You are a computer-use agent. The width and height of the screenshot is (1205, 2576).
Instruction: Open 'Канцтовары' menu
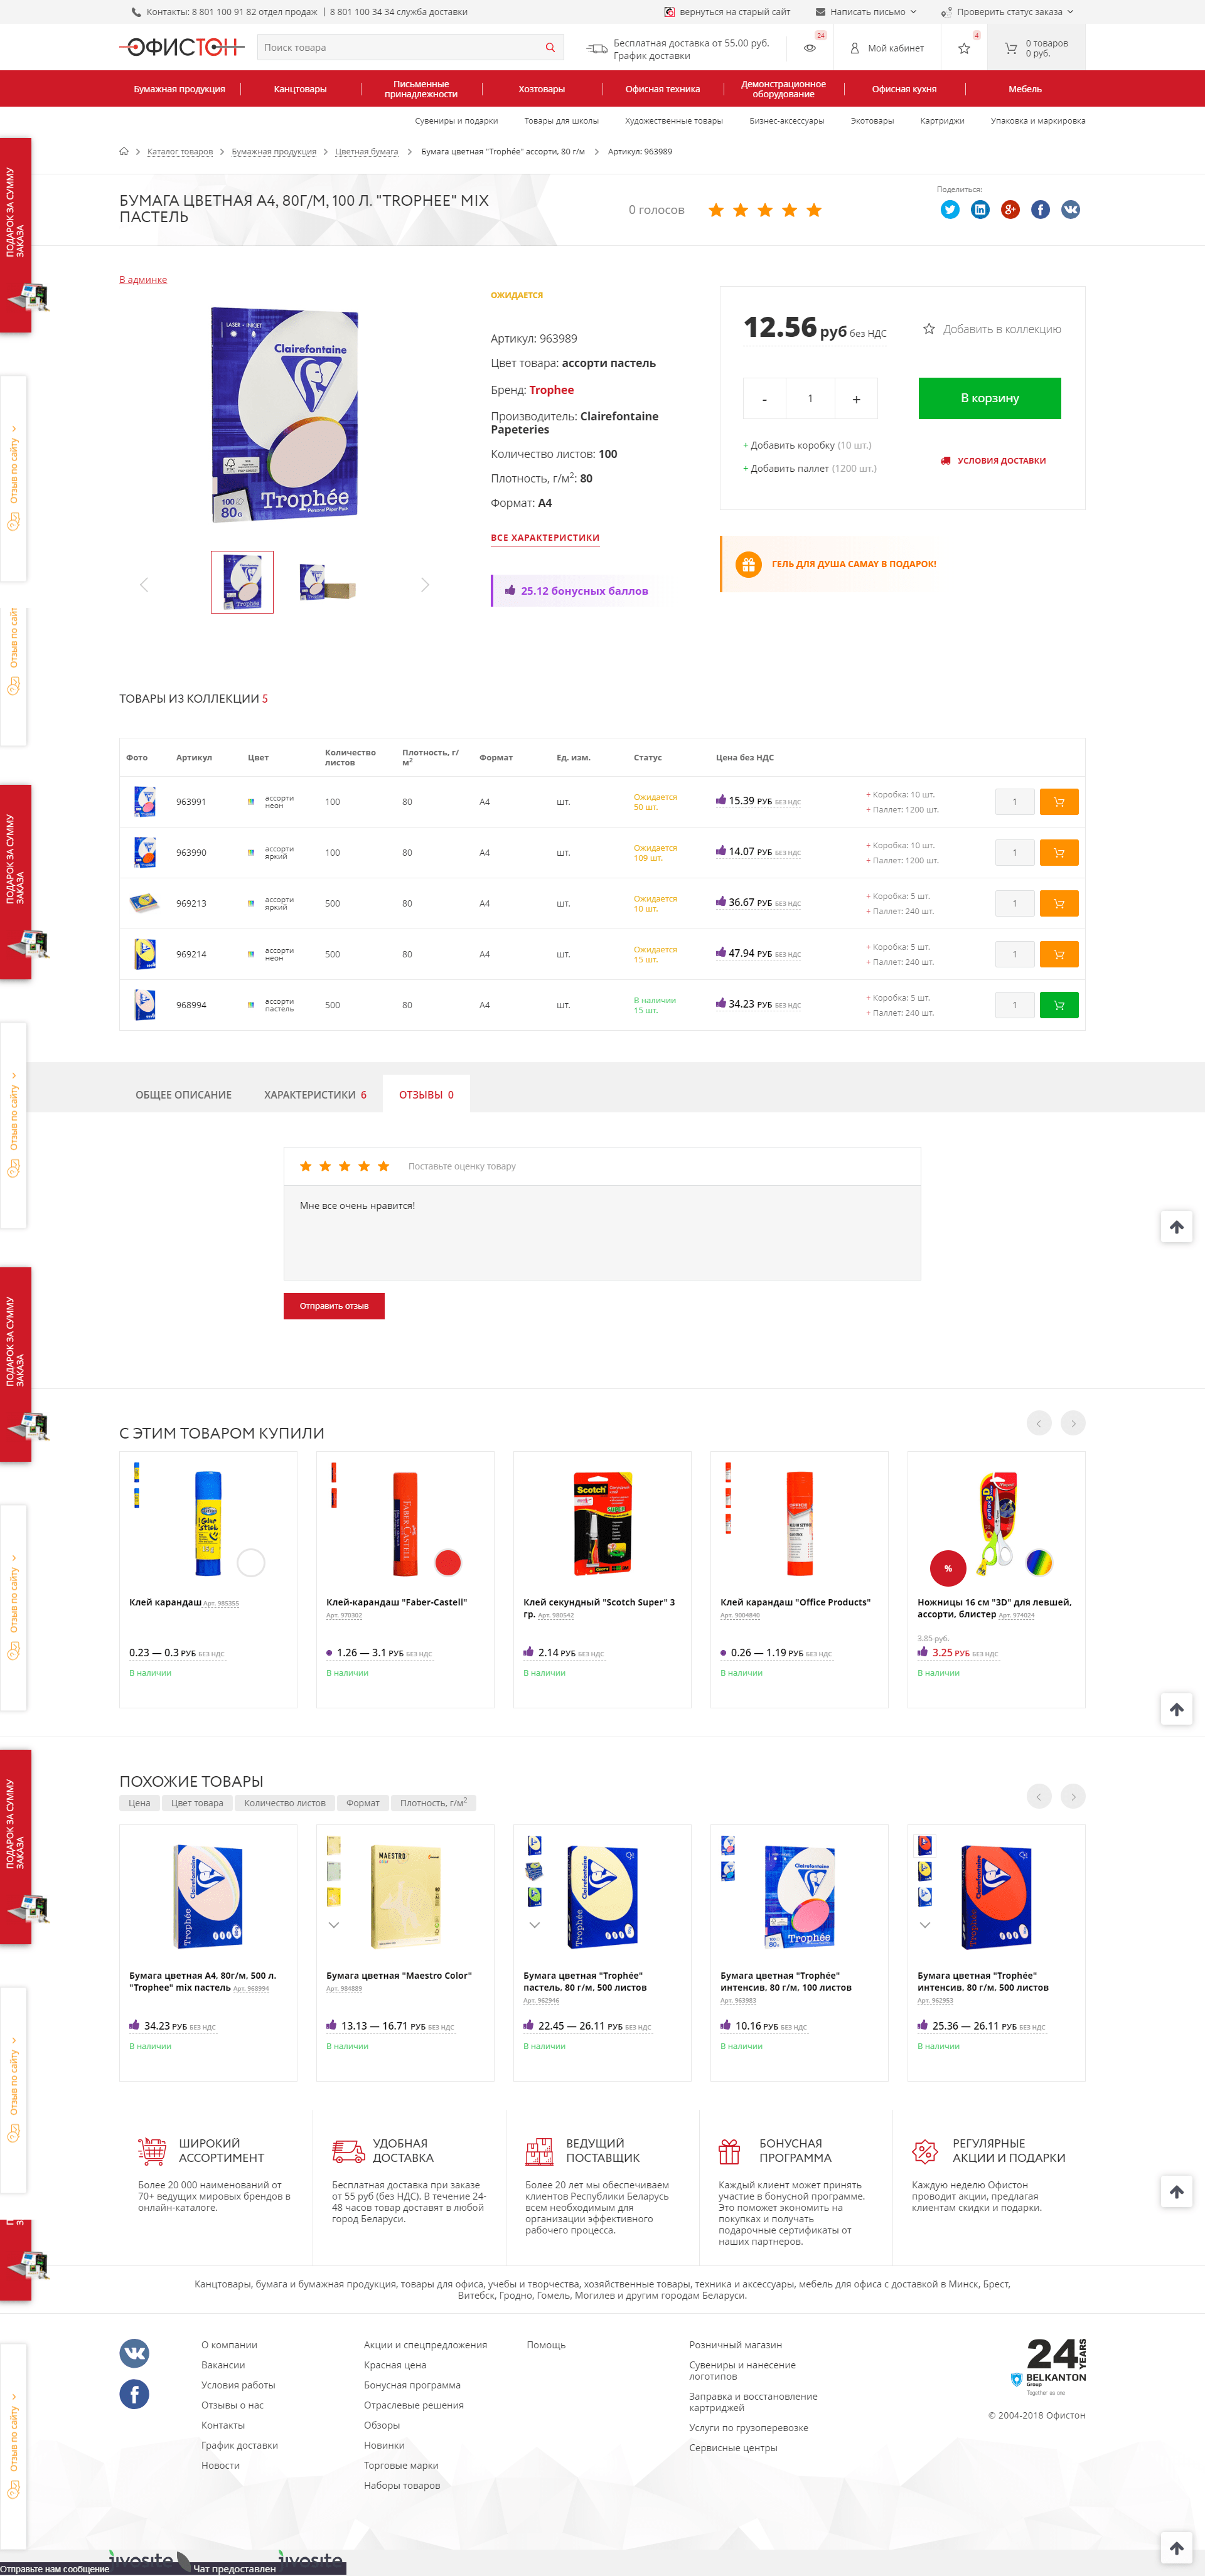coord(300,89)
